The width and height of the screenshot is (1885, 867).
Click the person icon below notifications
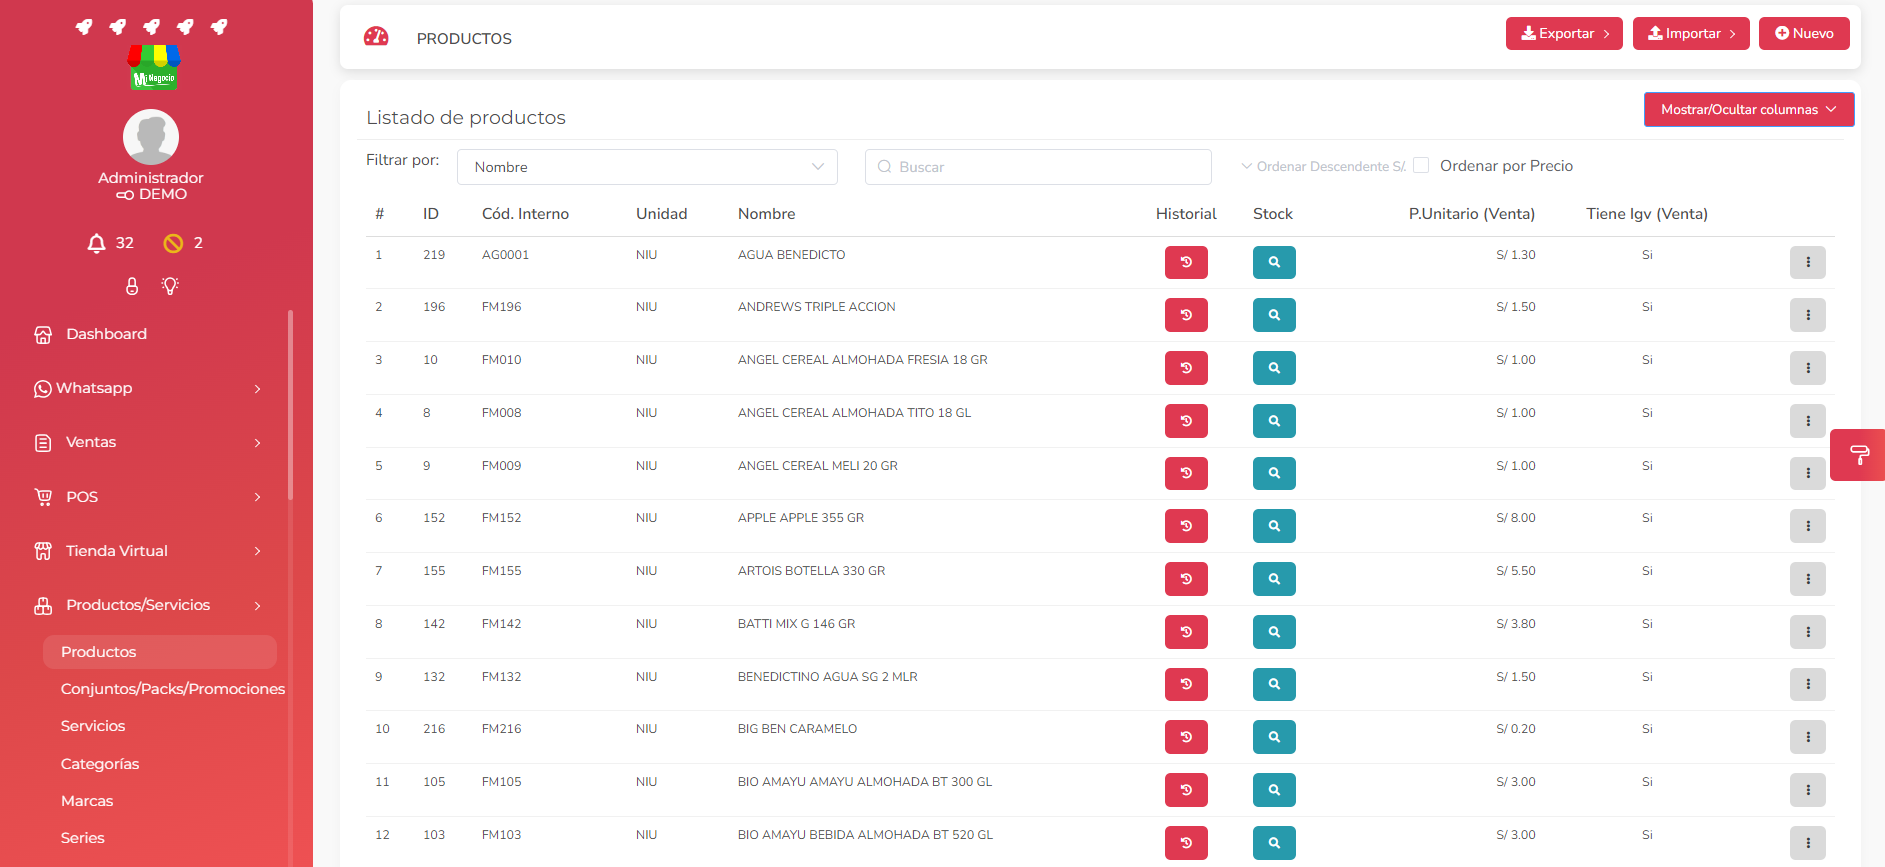(x=132, y=286)
